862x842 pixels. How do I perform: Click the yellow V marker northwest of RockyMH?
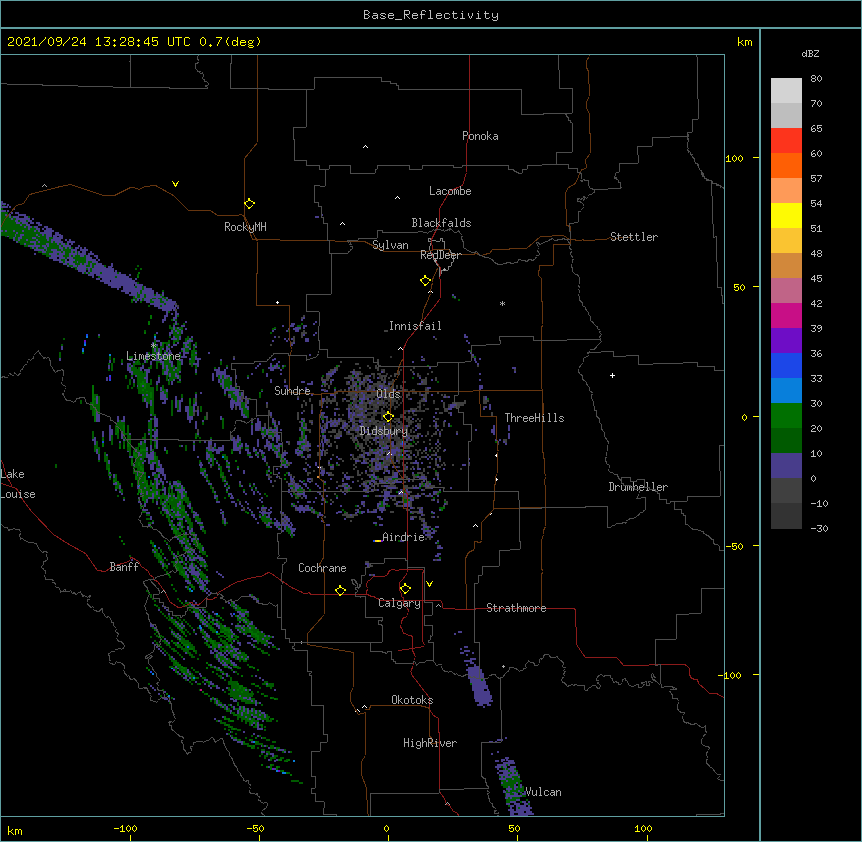[x=175, y=184]
